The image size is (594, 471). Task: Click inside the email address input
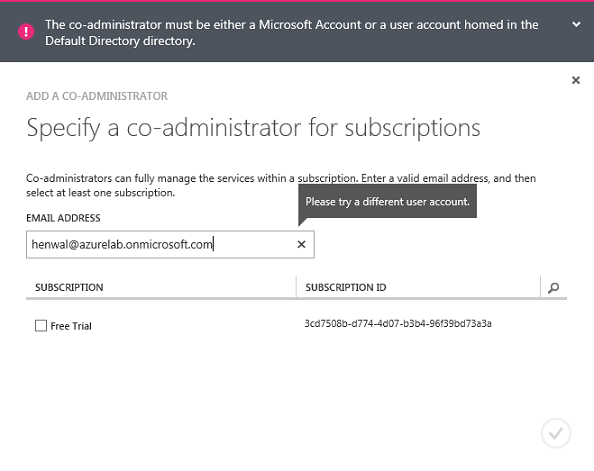170,244
